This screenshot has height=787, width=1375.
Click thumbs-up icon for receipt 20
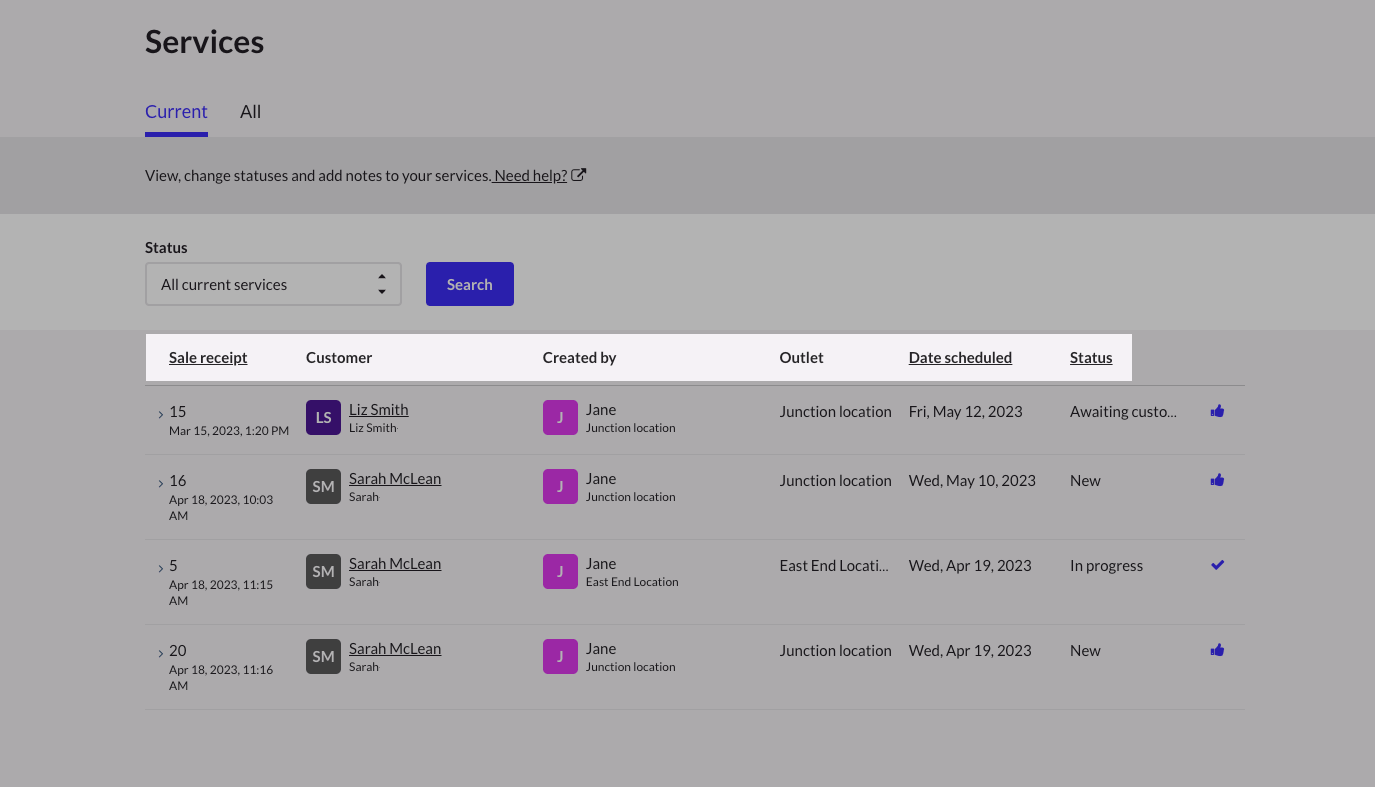pos(1217,650)
